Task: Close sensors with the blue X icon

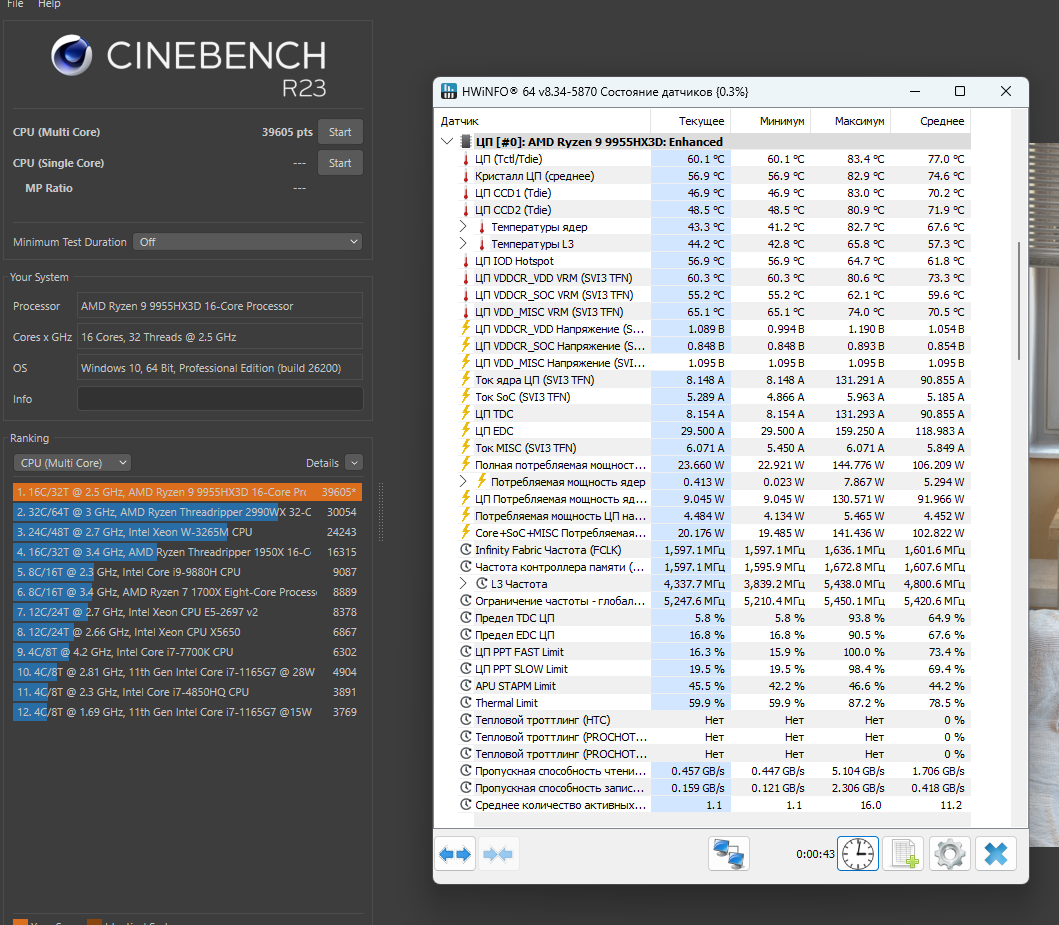Action: (995, 854)
